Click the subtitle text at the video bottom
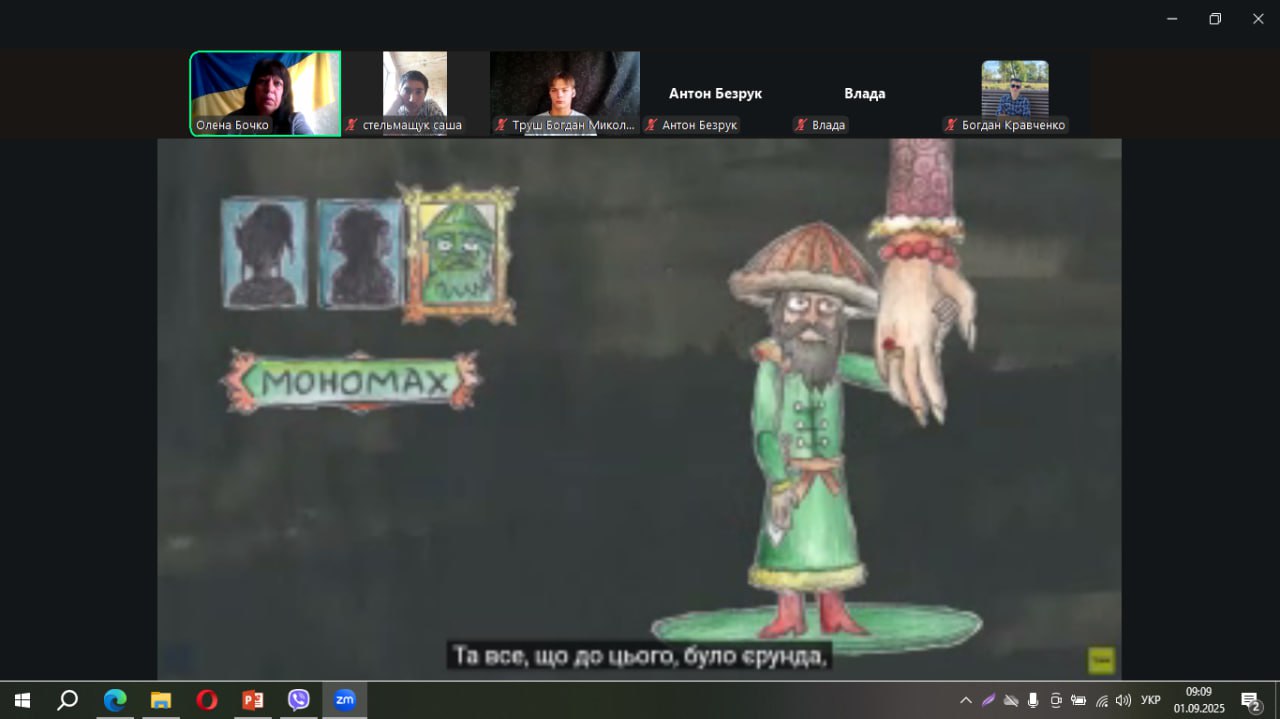 click(640, 656)
